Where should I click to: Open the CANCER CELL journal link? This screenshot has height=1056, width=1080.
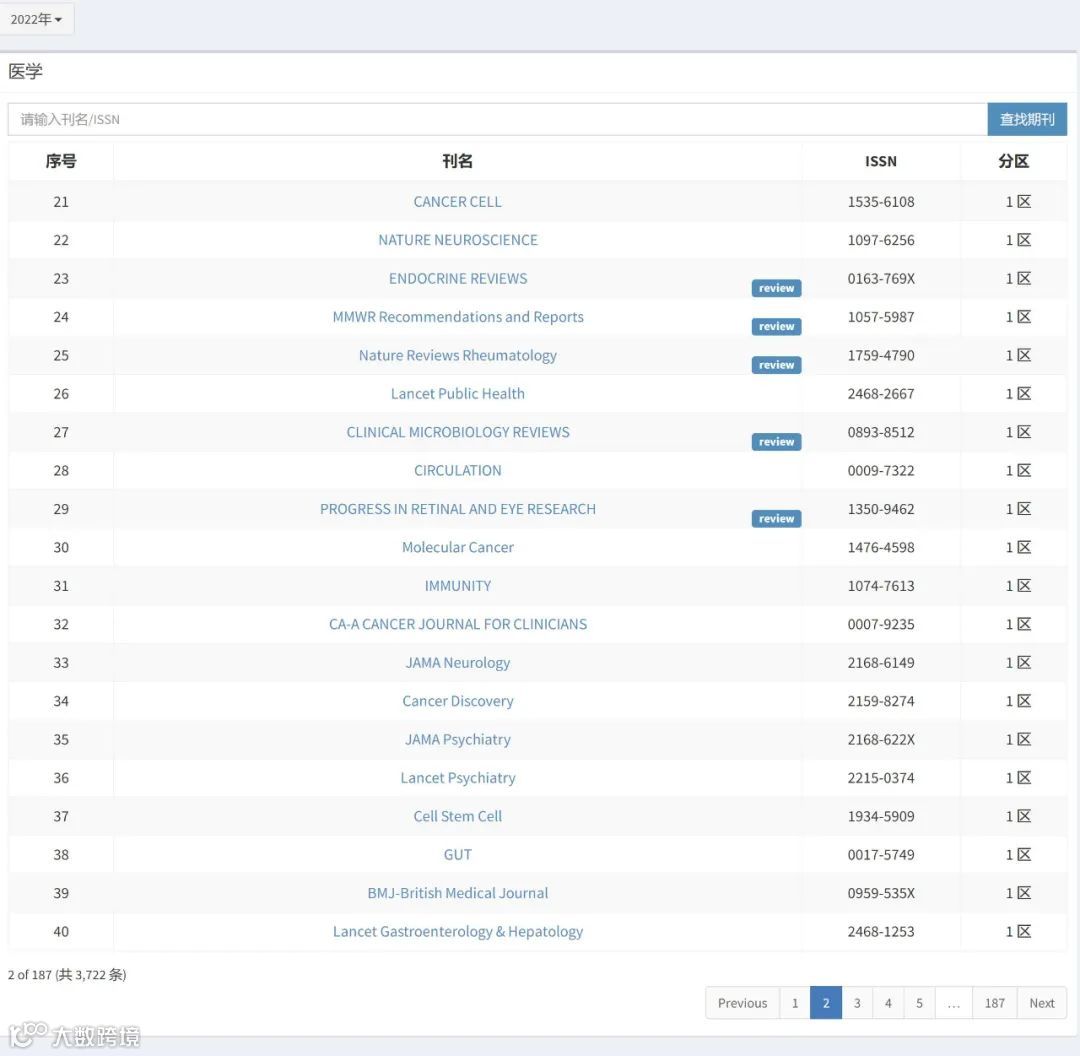[x=457, y=202]
